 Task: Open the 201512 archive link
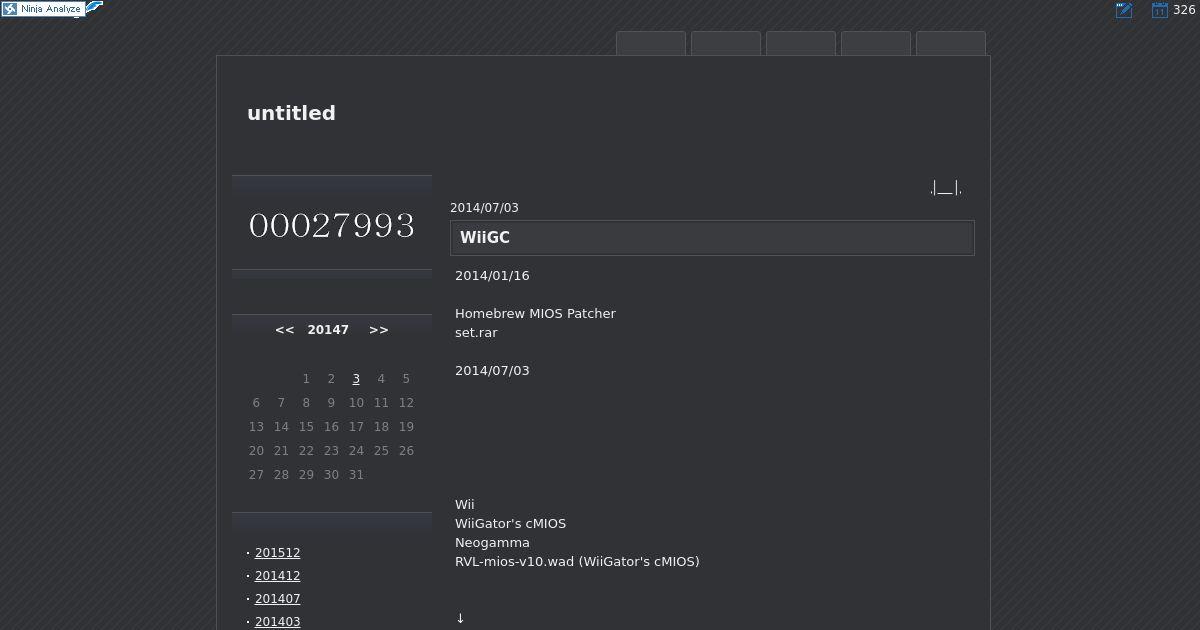[277, 553]
